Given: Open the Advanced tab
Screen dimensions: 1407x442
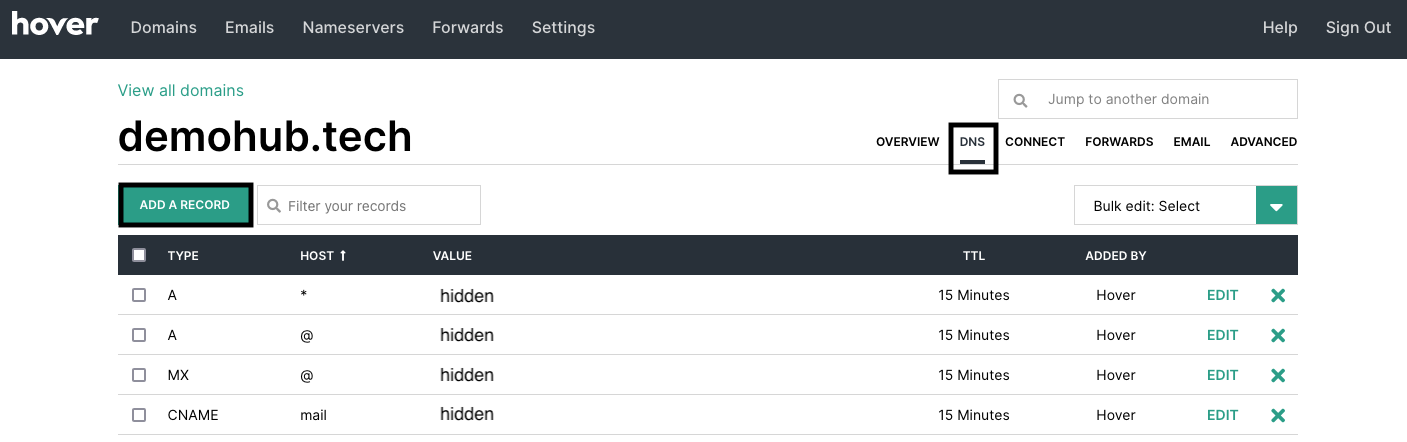Looking at the screenshot, I should point(1263,142).
